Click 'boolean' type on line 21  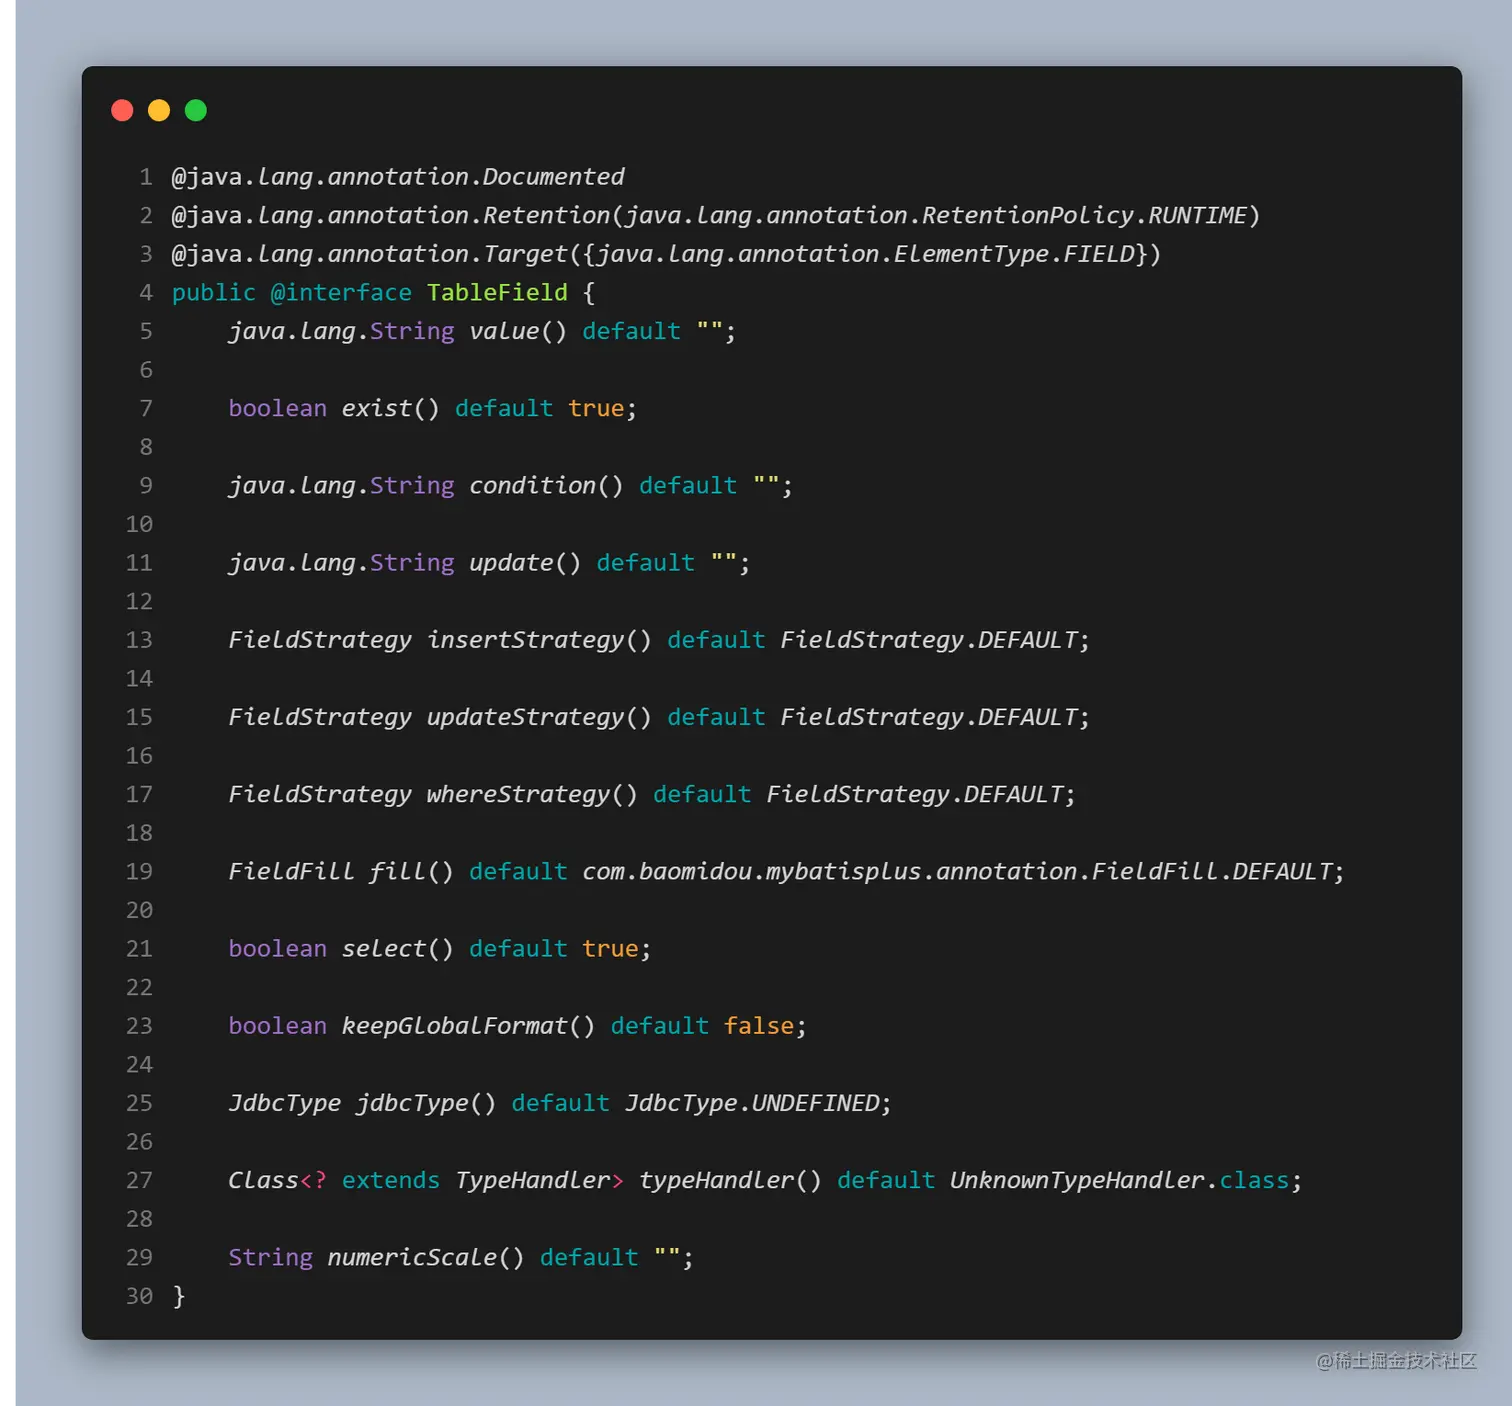[x=277, y=948]
